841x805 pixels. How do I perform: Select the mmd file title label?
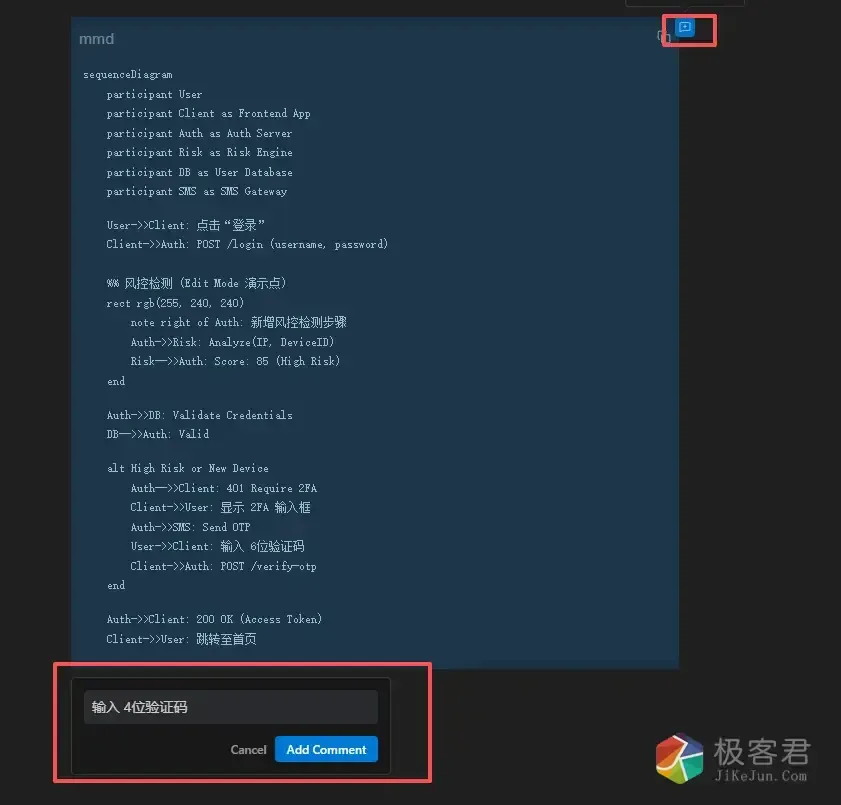(x=96, y=39)
